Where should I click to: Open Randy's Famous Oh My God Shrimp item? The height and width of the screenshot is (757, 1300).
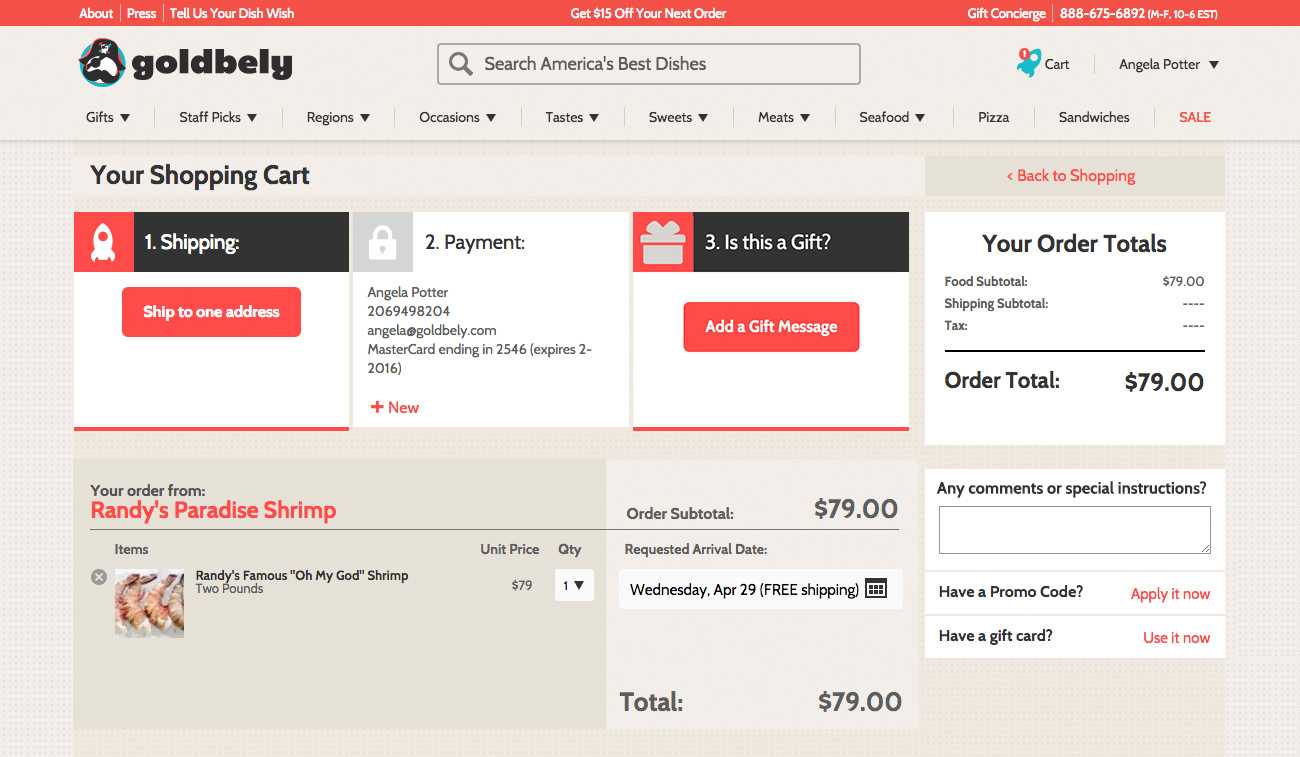click(x=302, y=575)
